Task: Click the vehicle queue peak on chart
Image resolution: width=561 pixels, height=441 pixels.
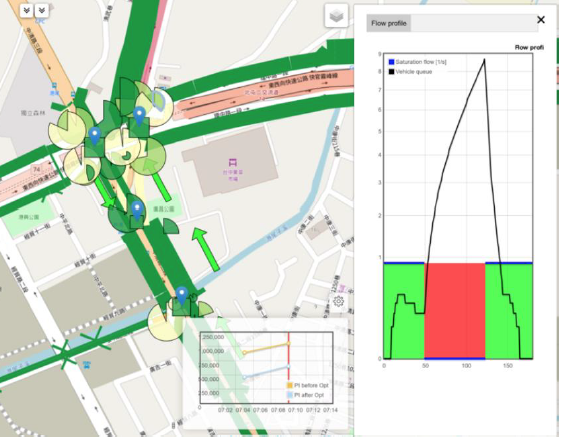Action: point(484,59)
